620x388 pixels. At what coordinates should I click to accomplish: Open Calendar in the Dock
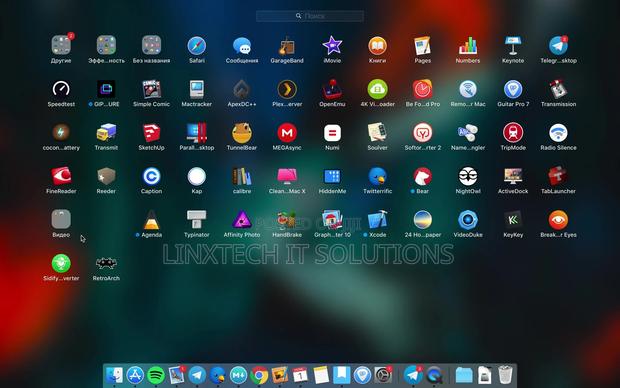[300, 375]
